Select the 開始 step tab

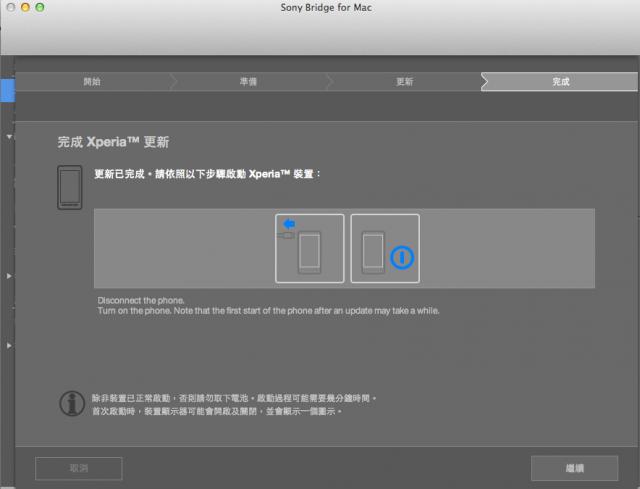[x=92, y=82]
